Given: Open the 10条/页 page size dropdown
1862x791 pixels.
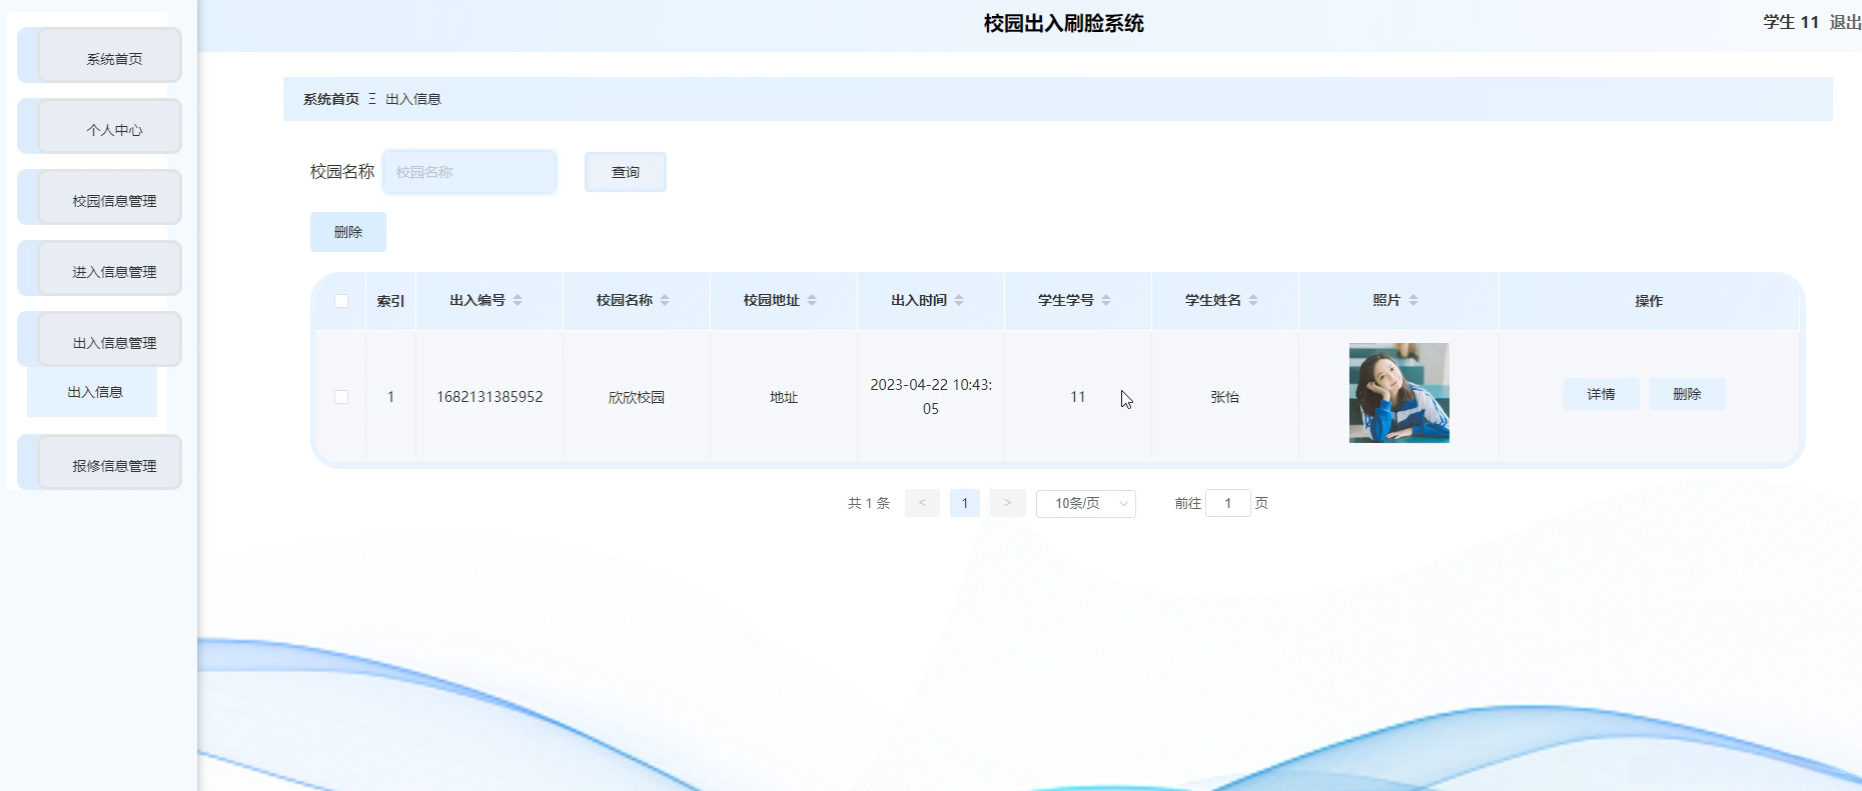Looking at the screenshot, I should 1086,503.
